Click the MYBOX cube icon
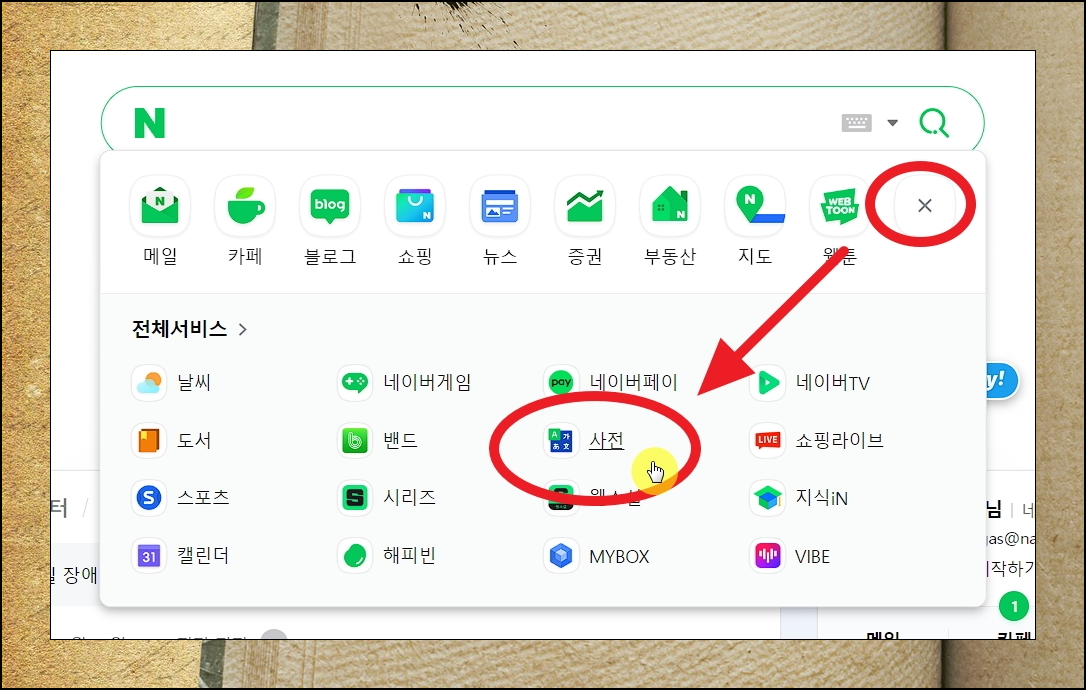Image resolution: width=1086 pixels, height=690 pixels. (x=561, y=556)
